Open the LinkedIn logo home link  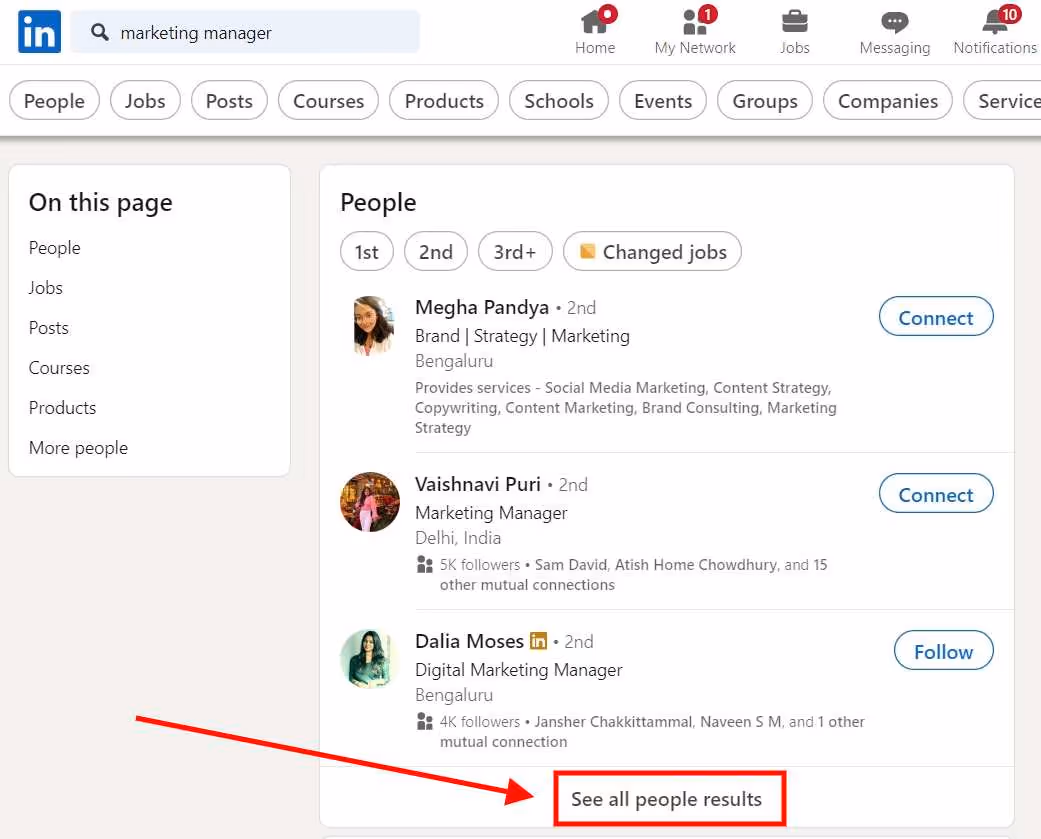point(39,31)
